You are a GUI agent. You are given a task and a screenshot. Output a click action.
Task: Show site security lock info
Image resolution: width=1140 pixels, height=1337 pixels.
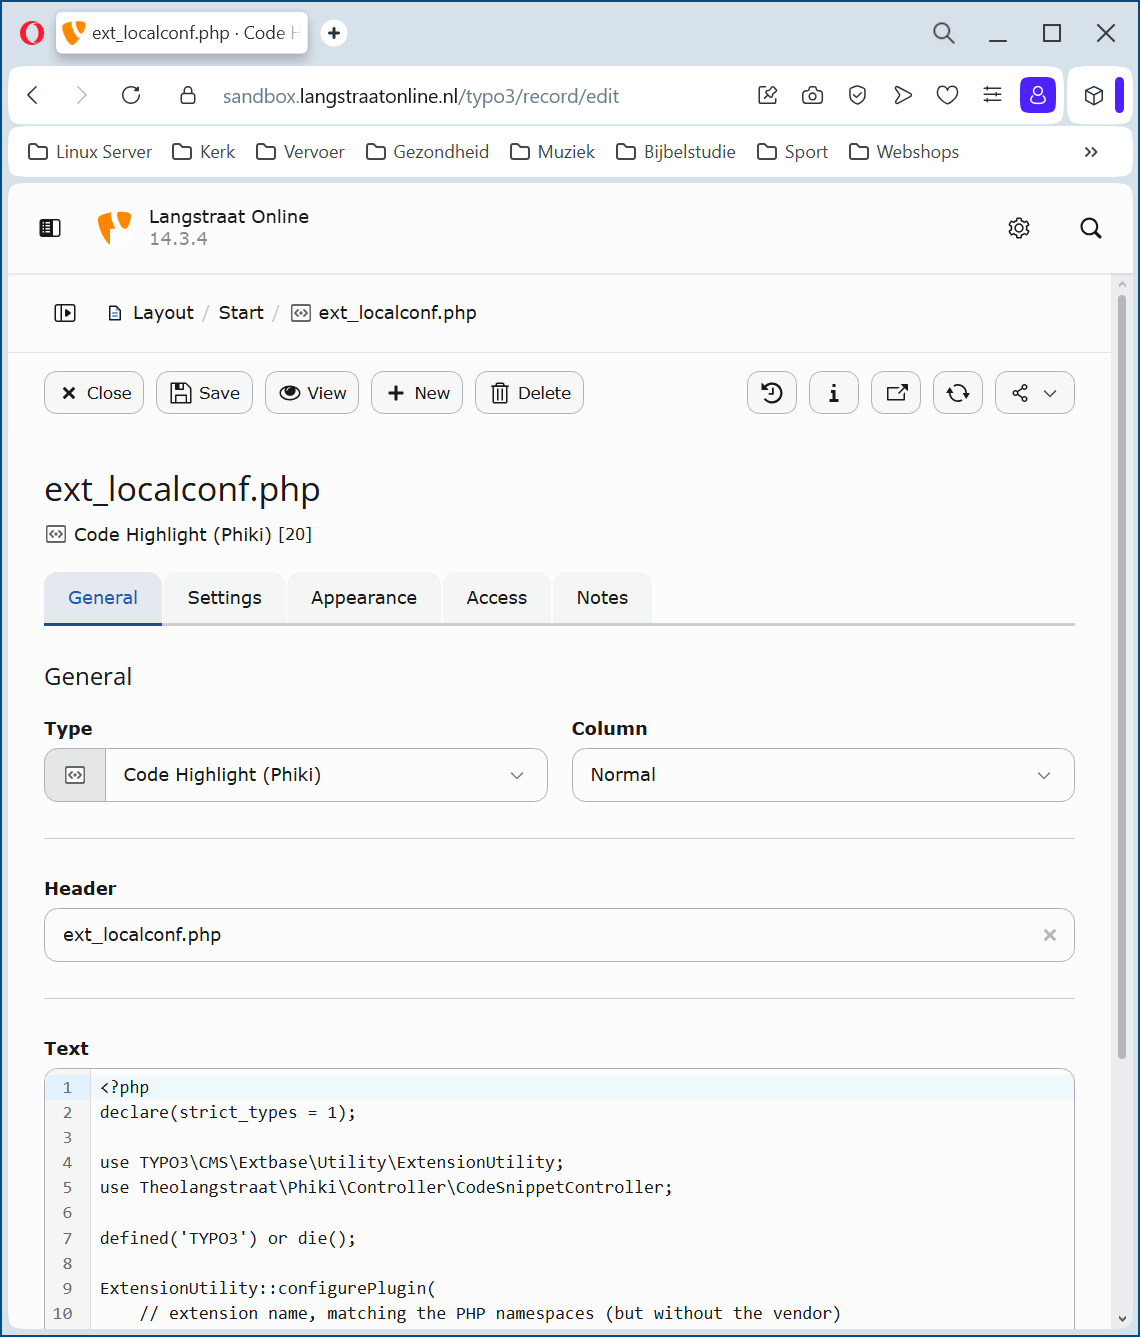pos(187,95)
